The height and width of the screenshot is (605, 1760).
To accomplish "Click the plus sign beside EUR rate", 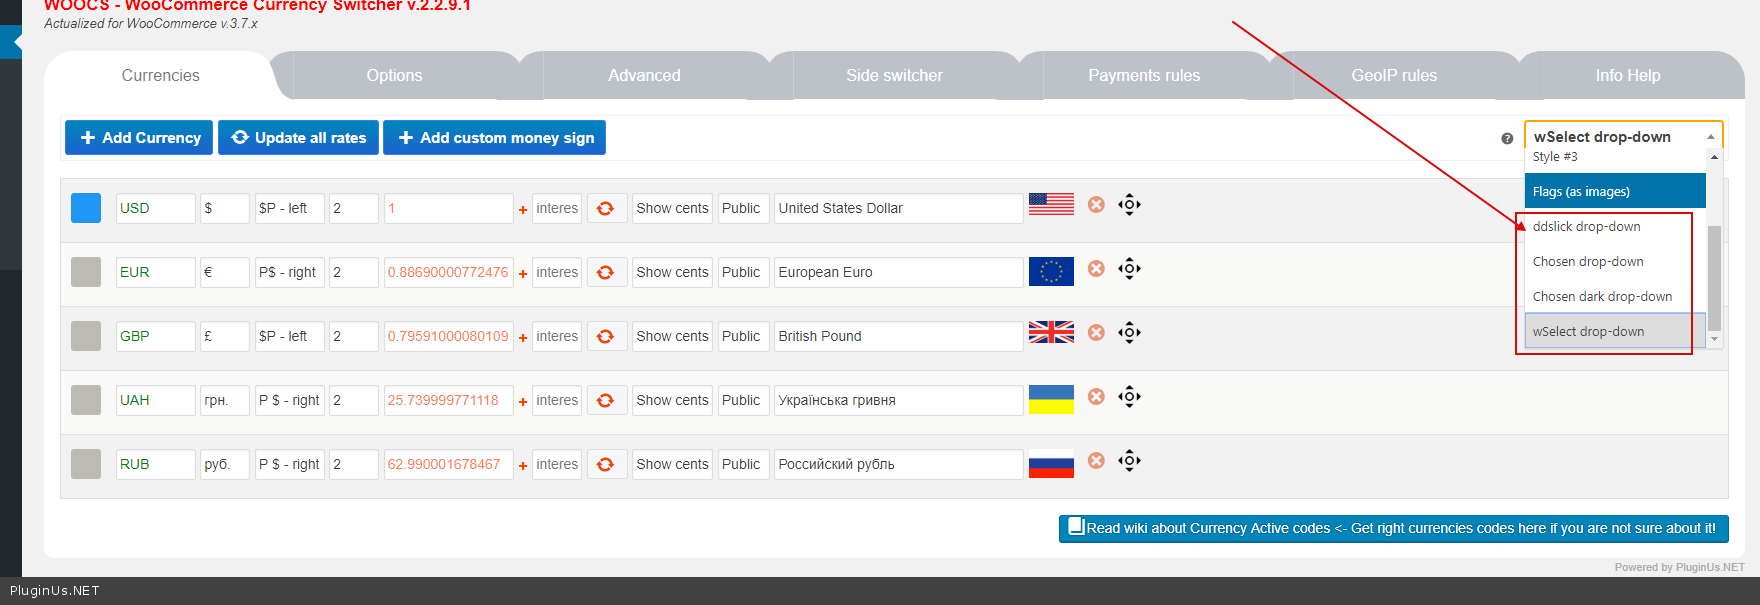I will pos(522,274).
